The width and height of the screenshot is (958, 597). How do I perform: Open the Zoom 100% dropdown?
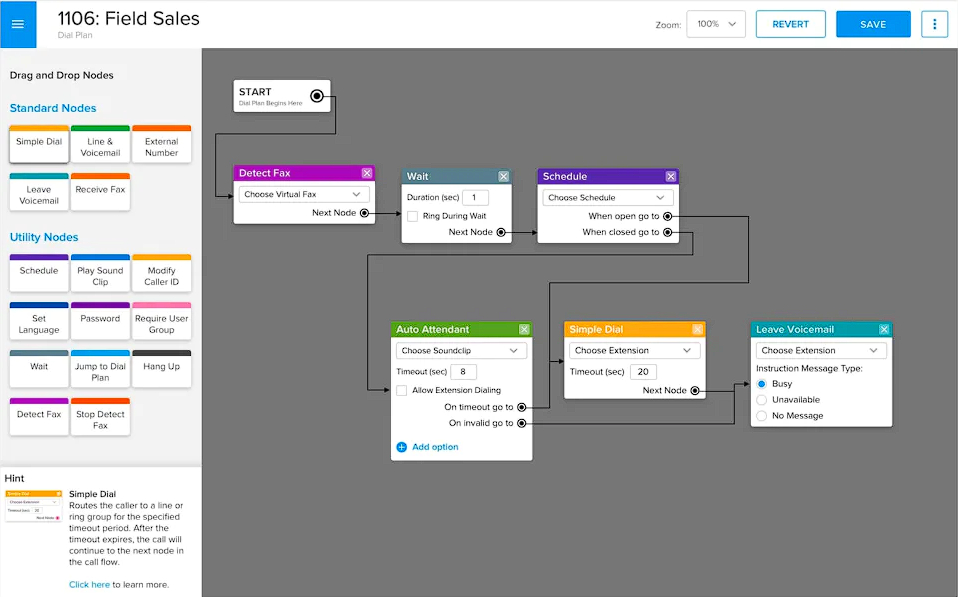[x=716, y=24]
